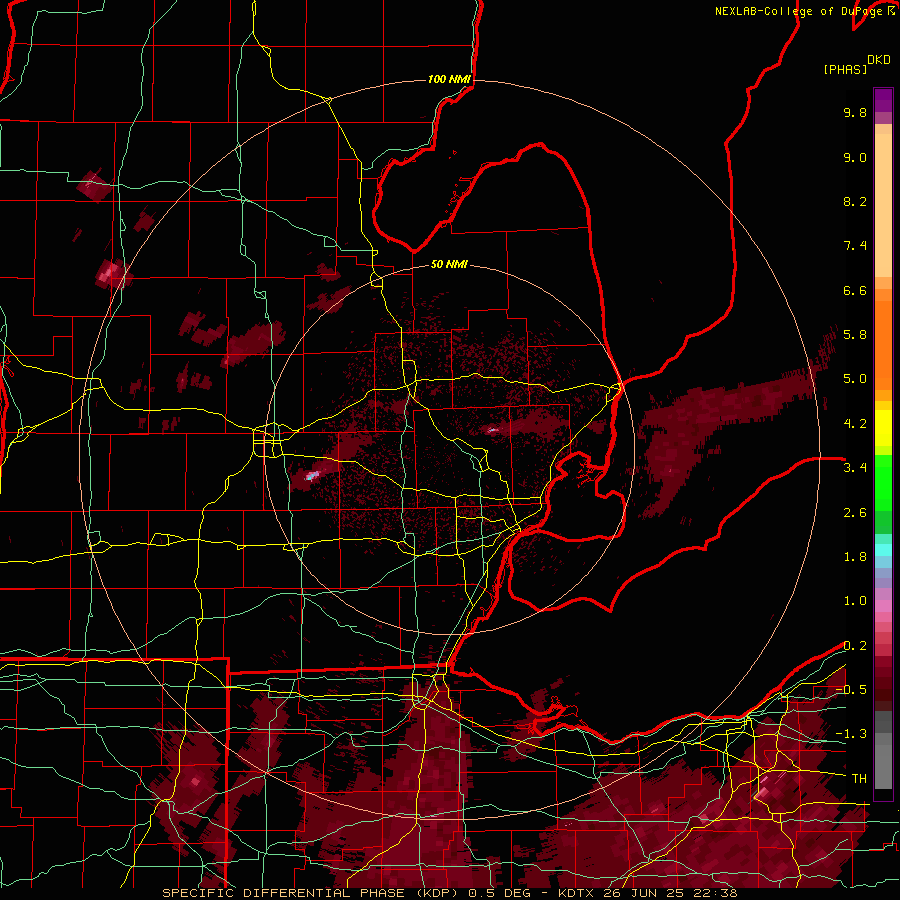900x900 pixels.
Task: Select the -0.5 legend value
Action: click(851, 690)
